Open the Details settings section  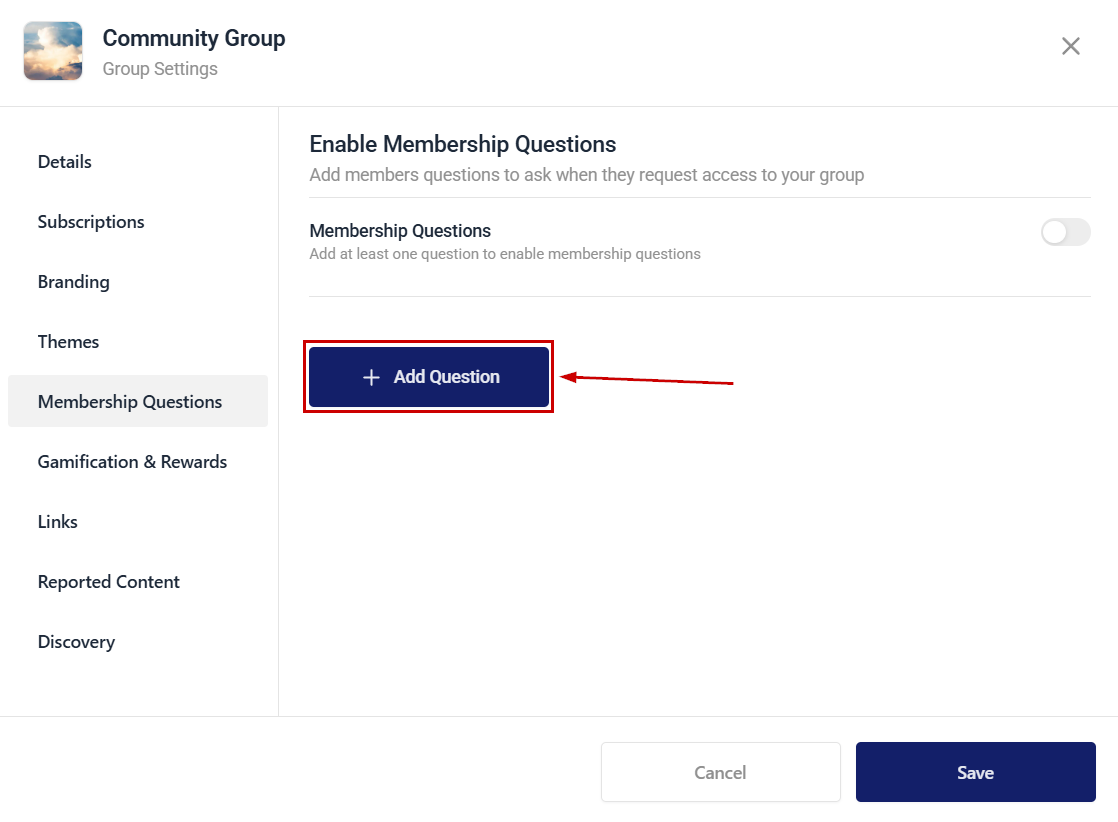coord(65,162)
